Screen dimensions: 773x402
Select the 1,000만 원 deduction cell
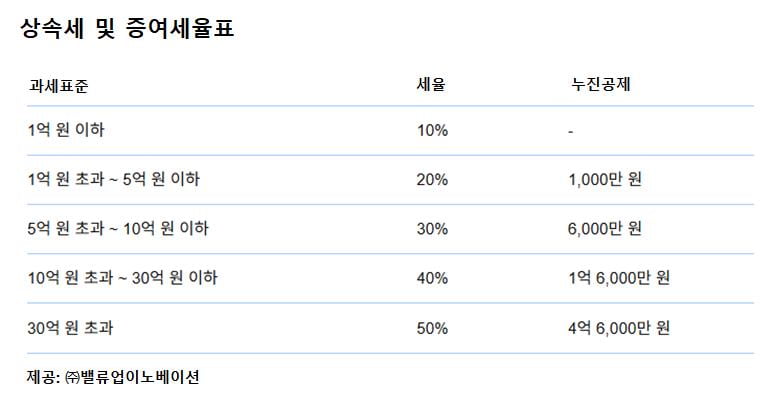pos(604,179)
